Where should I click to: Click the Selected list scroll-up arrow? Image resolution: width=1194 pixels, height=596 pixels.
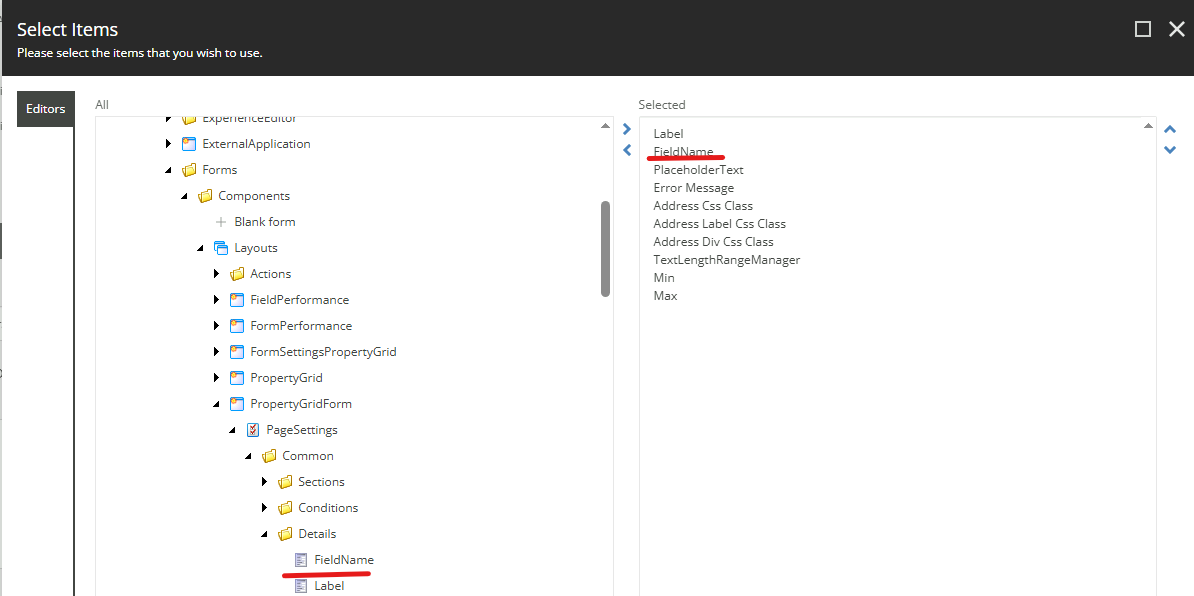1148,126
